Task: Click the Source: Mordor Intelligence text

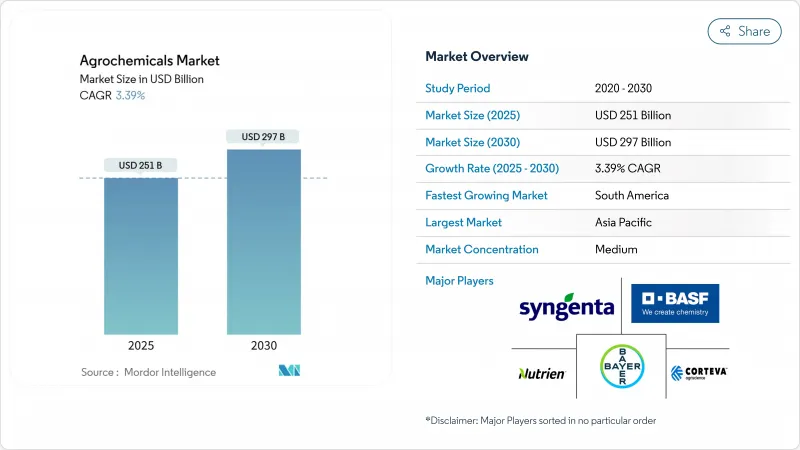Action: click(148, 372)
